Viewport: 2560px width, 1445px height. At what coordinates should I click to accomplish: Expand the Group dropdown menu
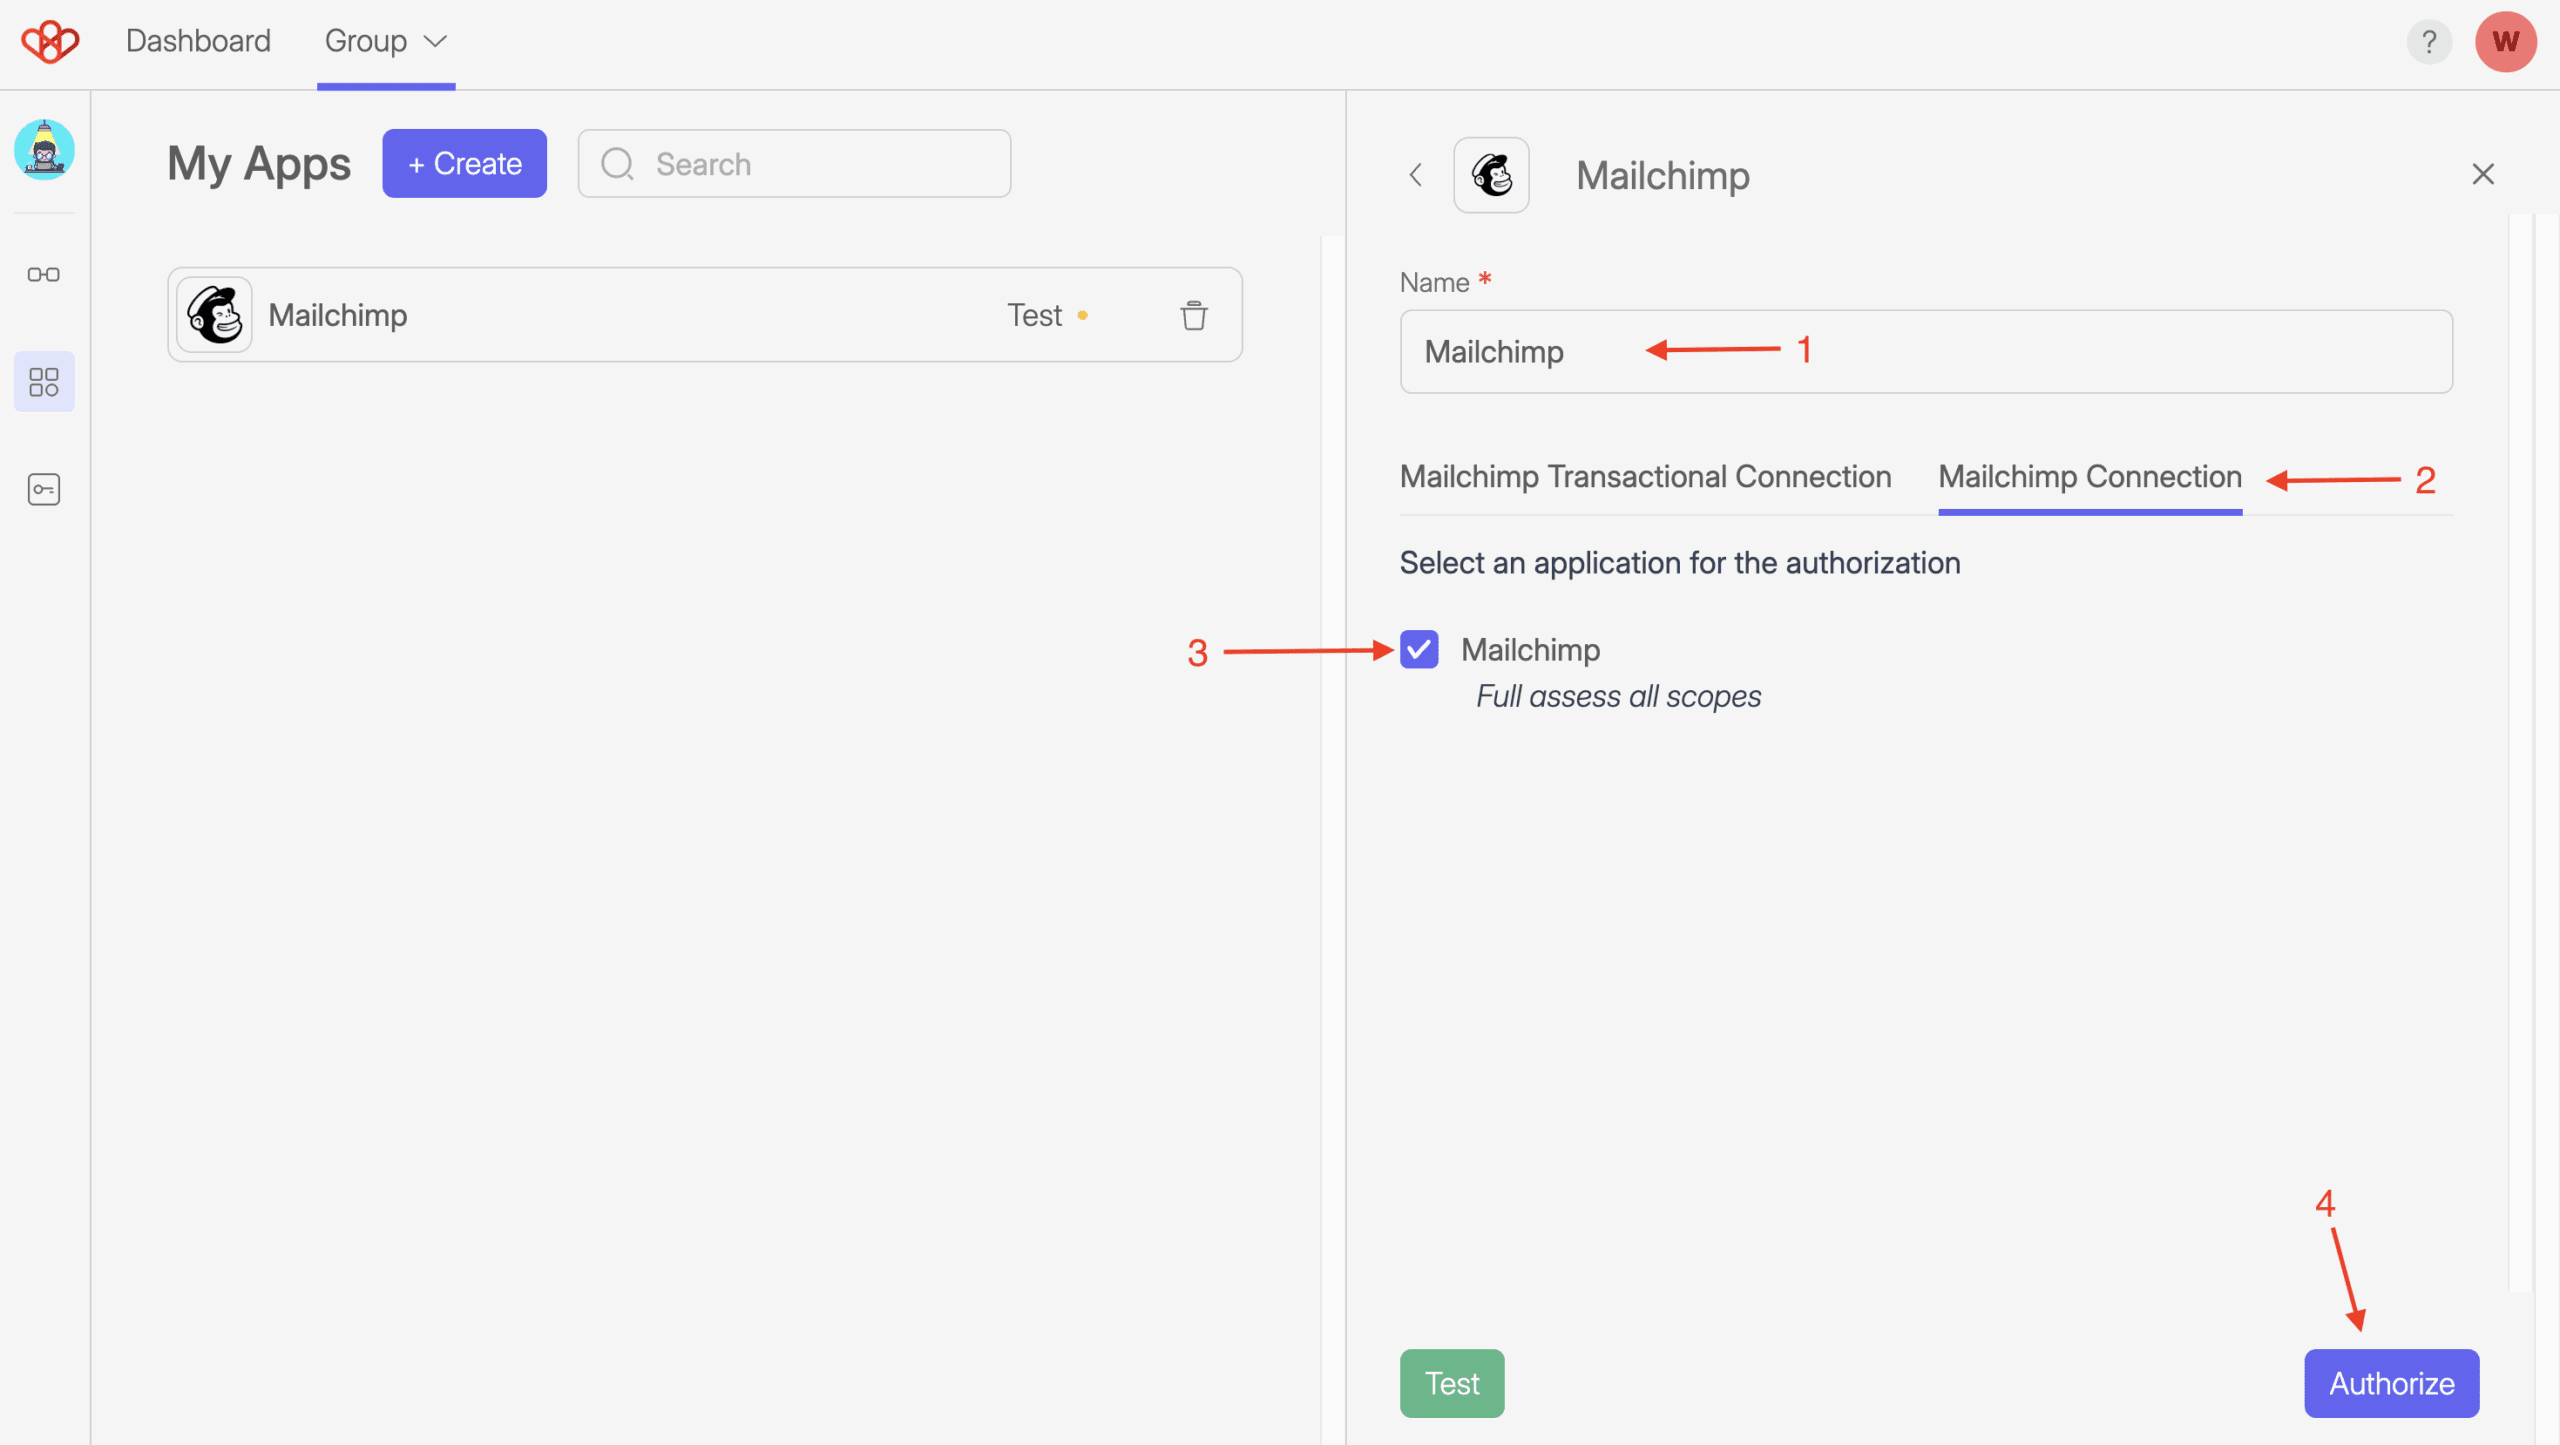click(x=386, y=42)
